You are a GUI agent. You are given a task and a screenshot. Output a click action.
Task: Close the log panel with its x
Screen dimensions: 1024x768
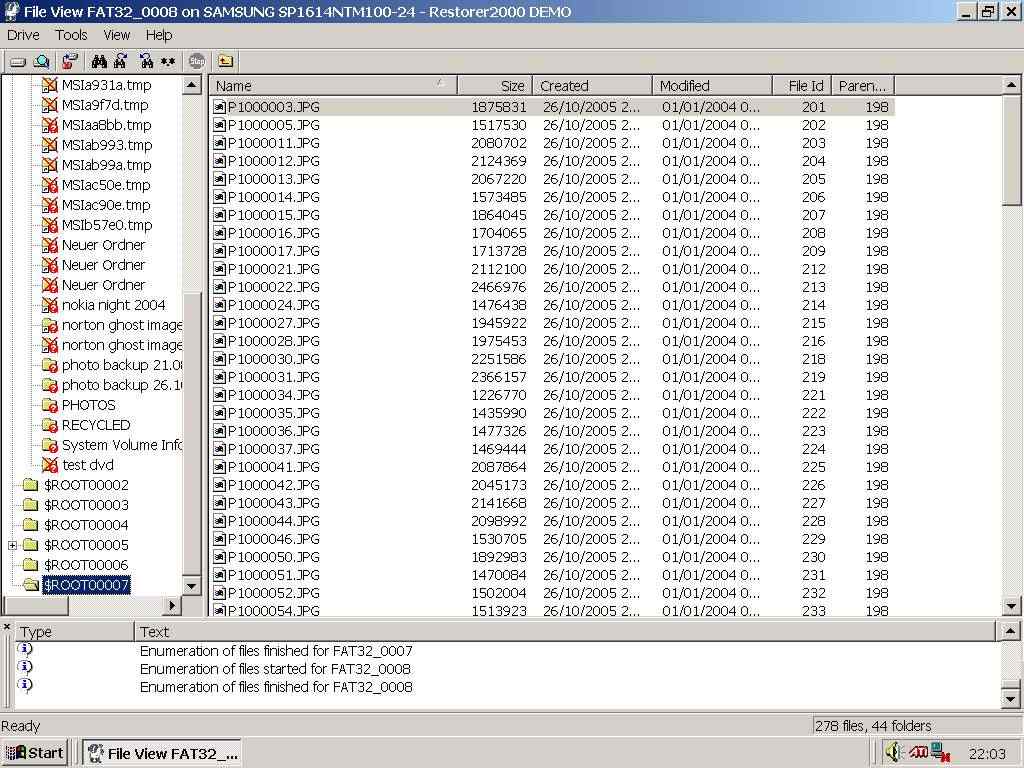pyautogui.click(x=7, y=627)
